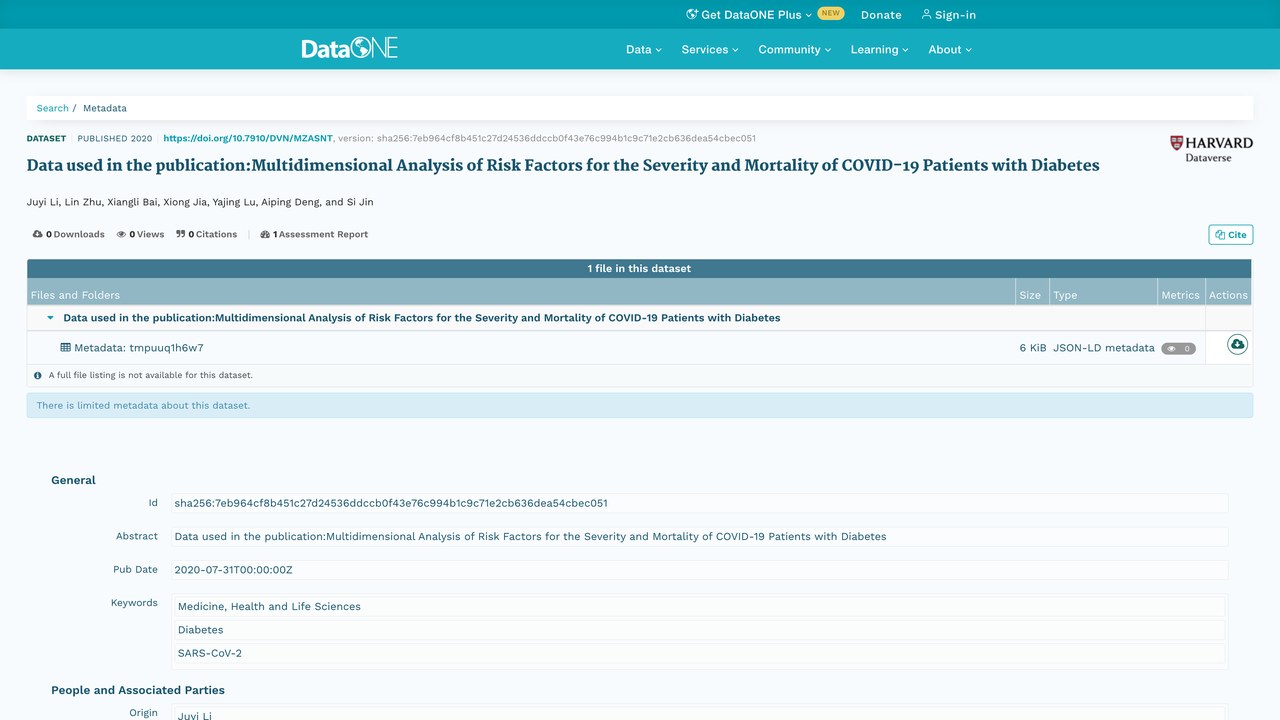The width and height of the screenshot is (1280, 720).
Task: Go back to Search breadcrumb
Action: (x=53, y=108)
